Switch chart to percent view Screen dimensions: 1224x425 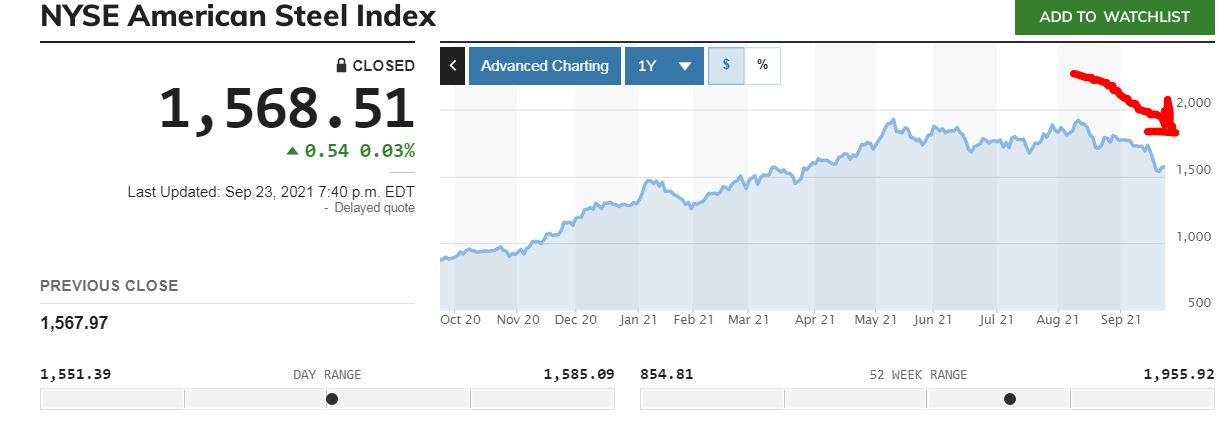point(762,65)
